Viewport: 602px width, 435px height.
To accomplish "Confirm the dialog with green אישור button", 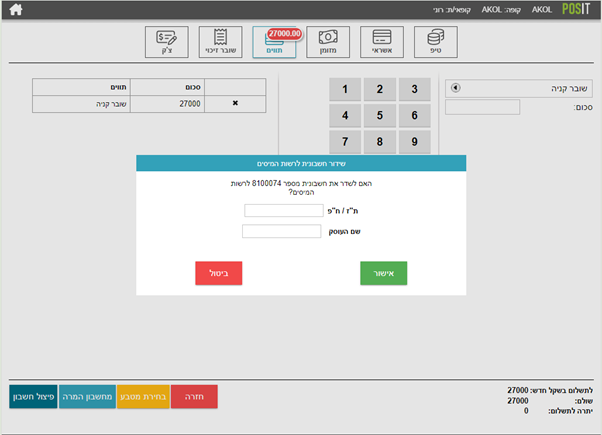I will pyautogui.click(x=383, y=273).
